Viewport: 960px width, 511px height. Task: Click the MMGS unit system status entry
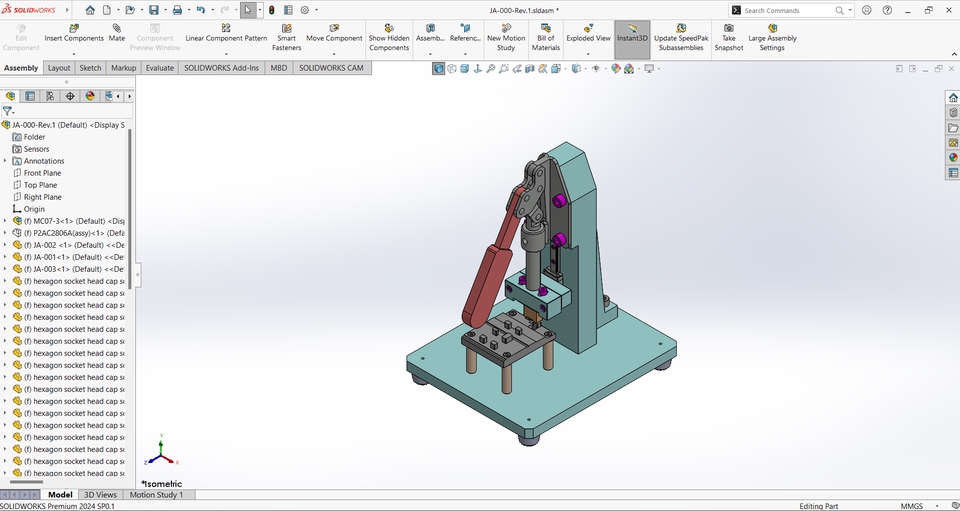pos(912,506)
